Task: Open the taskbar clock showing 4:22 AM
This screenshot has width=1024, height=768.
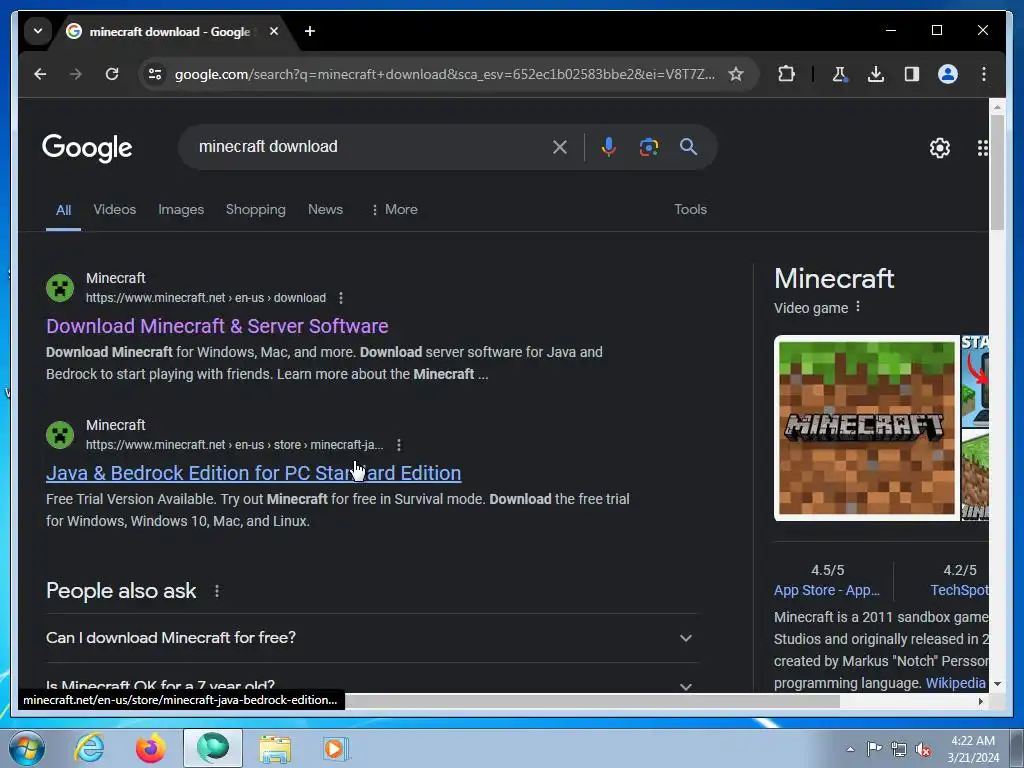Action: 972,749
